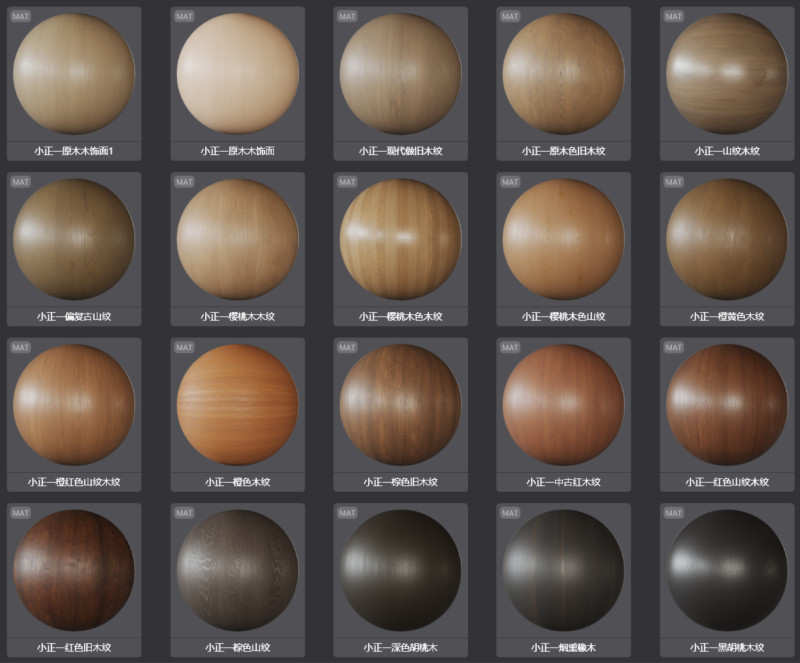Image resolution: width=800 pixels, height=663 pixels.
Task: Click the MAT tag on 小正—棕色山纹
Action: (x=184, y=512)
